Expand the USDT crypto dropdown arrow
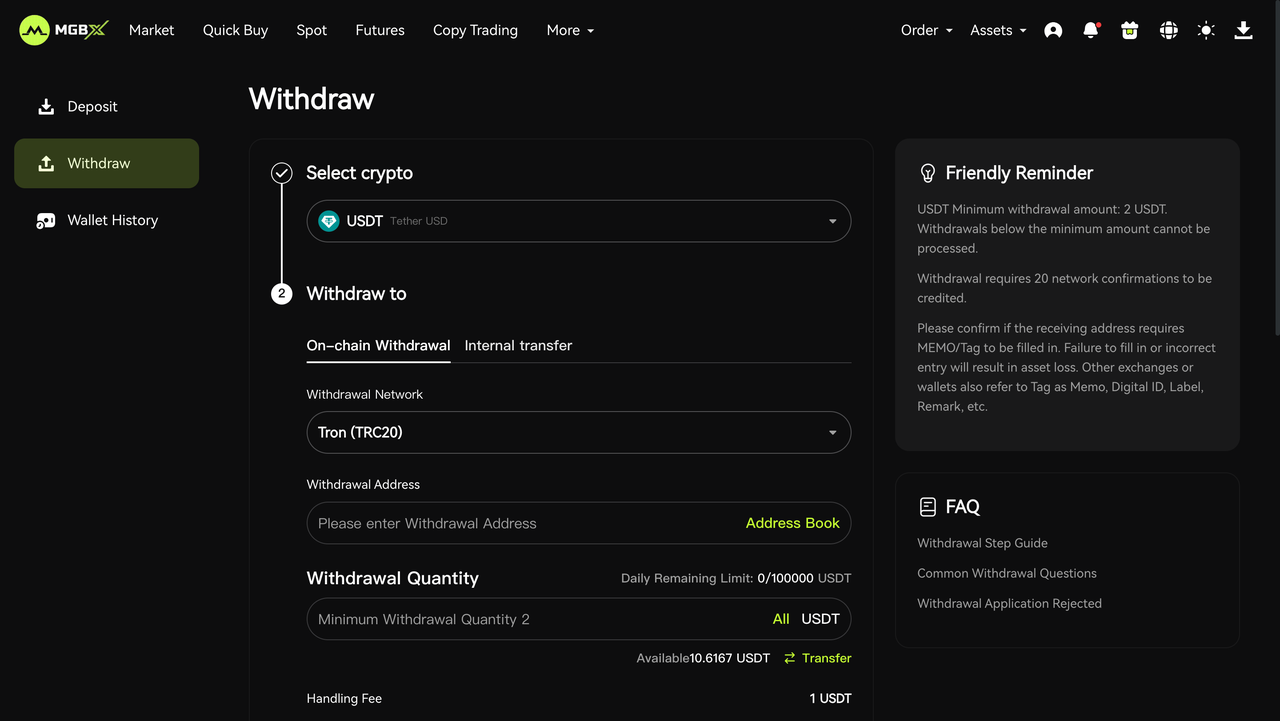Image resolution: width=1280 pixels, height=721 pixels. tap(832, 221)
